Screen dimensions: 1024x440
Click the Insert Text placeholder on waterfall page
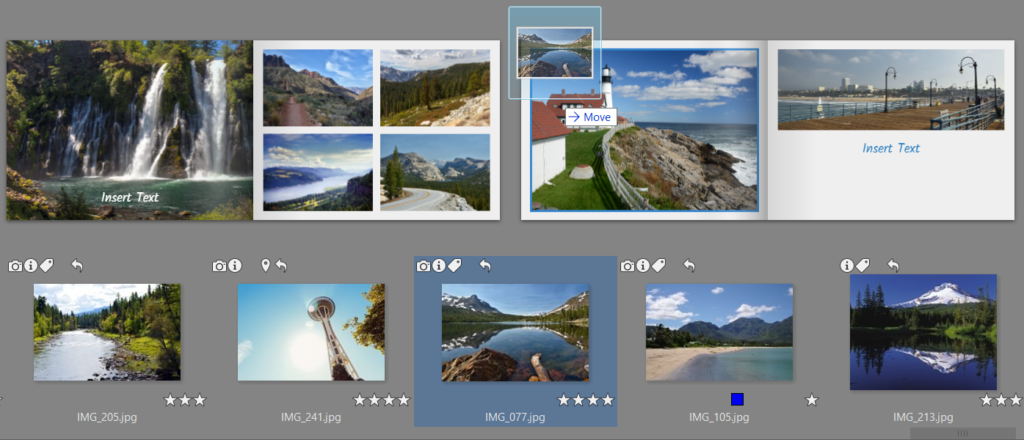tap(130, 197)
